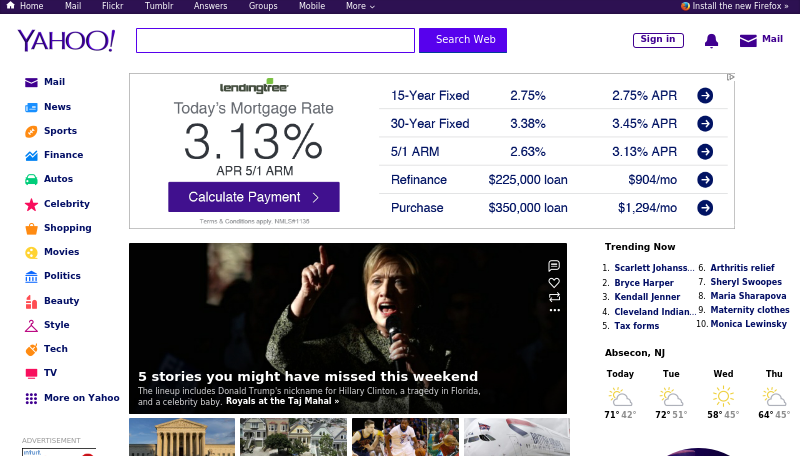Click the Yahoo logo
Screen dimensions: 800x456
[x=66, y=41]
